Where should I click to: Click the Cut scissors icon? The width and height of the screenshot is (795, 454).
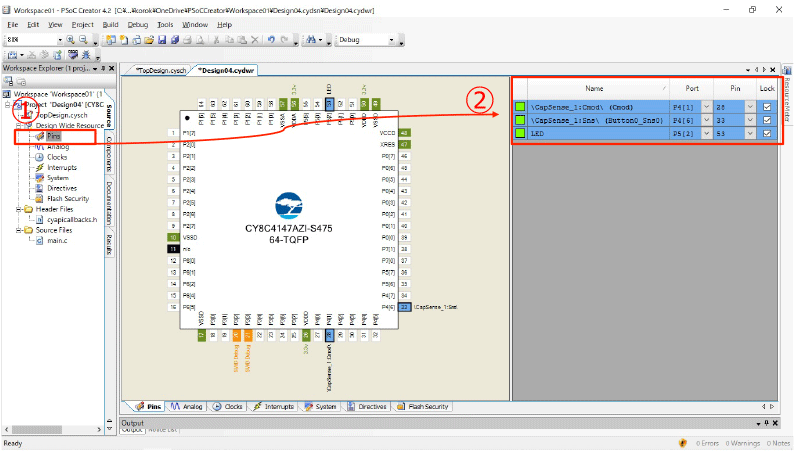click(216, 40)
